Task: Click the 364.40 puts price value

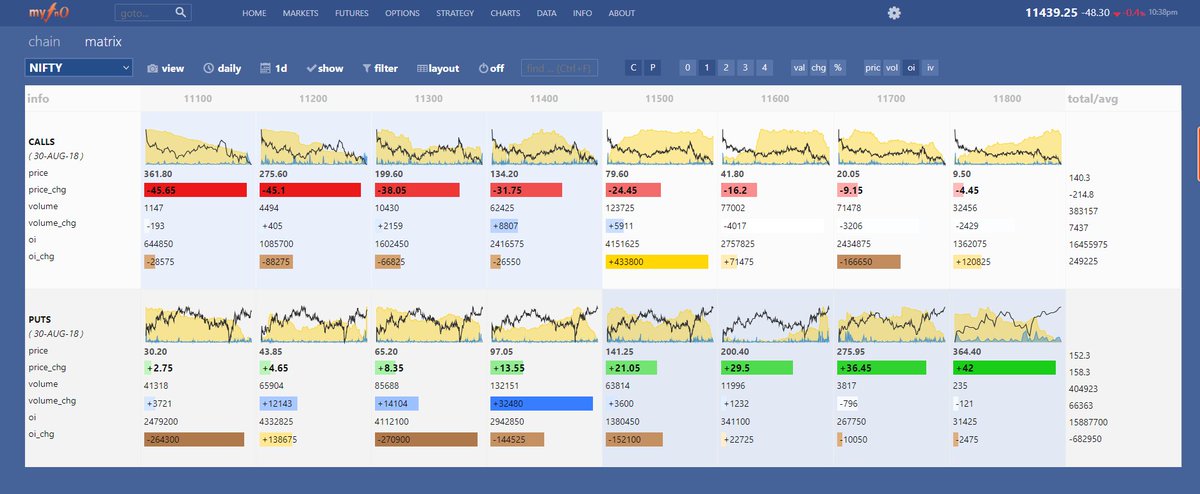Action: 970,351
